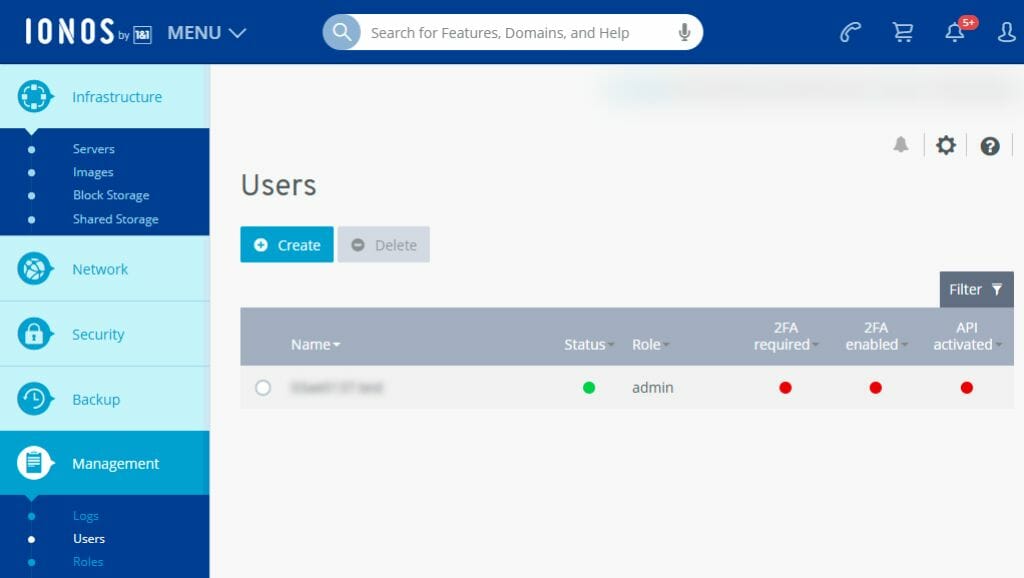Click the microphone voice search icon
This screenshot has height=578, width=1024.
tap(685, 32)
